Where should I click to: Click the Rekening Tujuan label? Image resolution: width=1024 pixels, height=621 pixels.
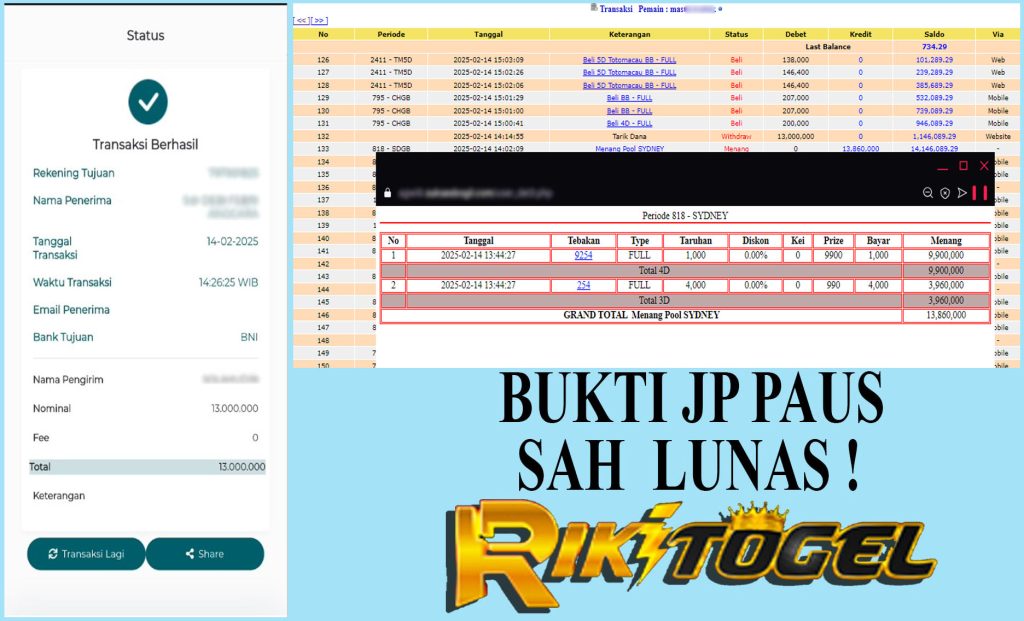(74, 173)
